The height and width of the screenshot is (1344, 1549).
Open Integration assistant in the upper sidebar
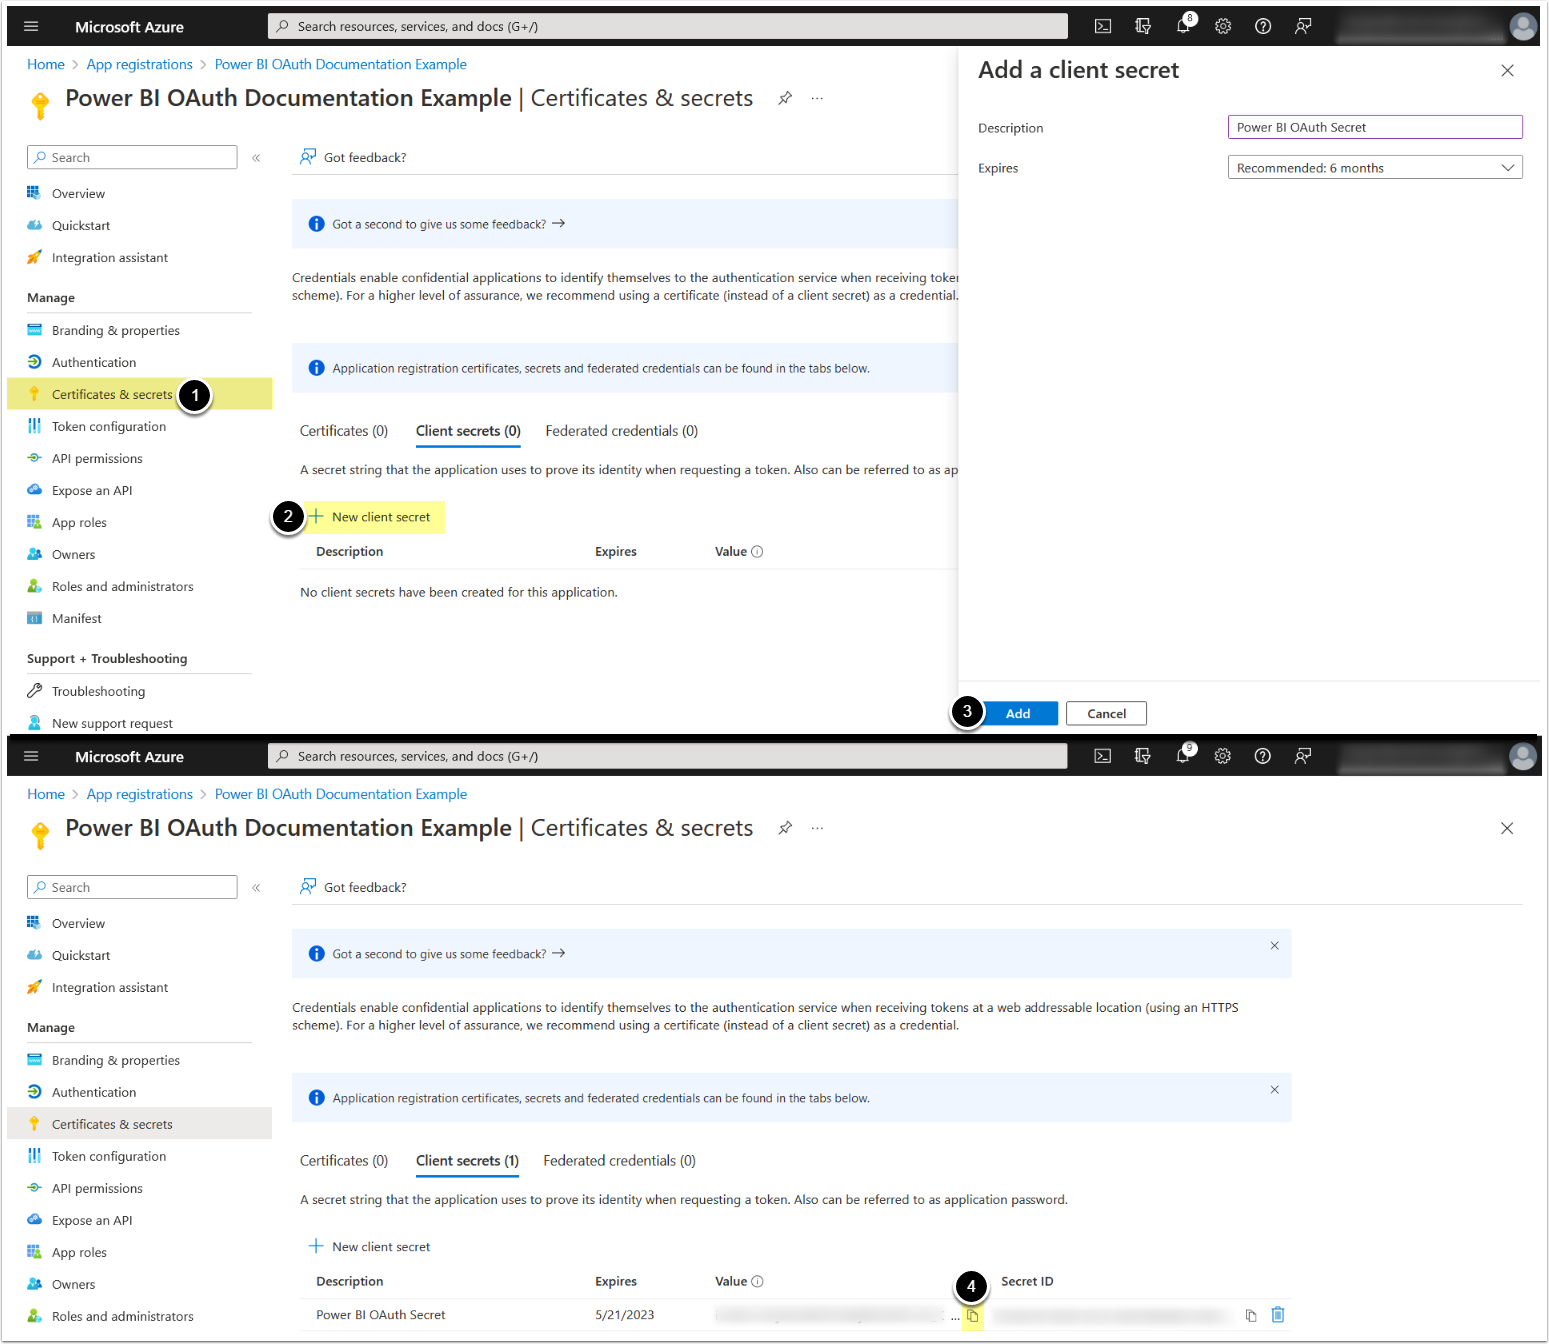(x=110, y=258)
